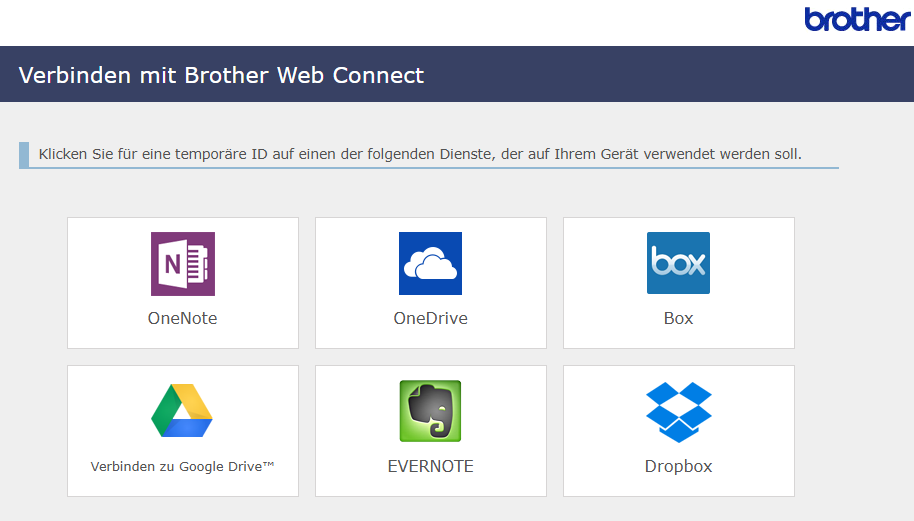Select the Dropbox open-box icon
The width and height of the screenshot is (914, 521).
click(679, 412)
